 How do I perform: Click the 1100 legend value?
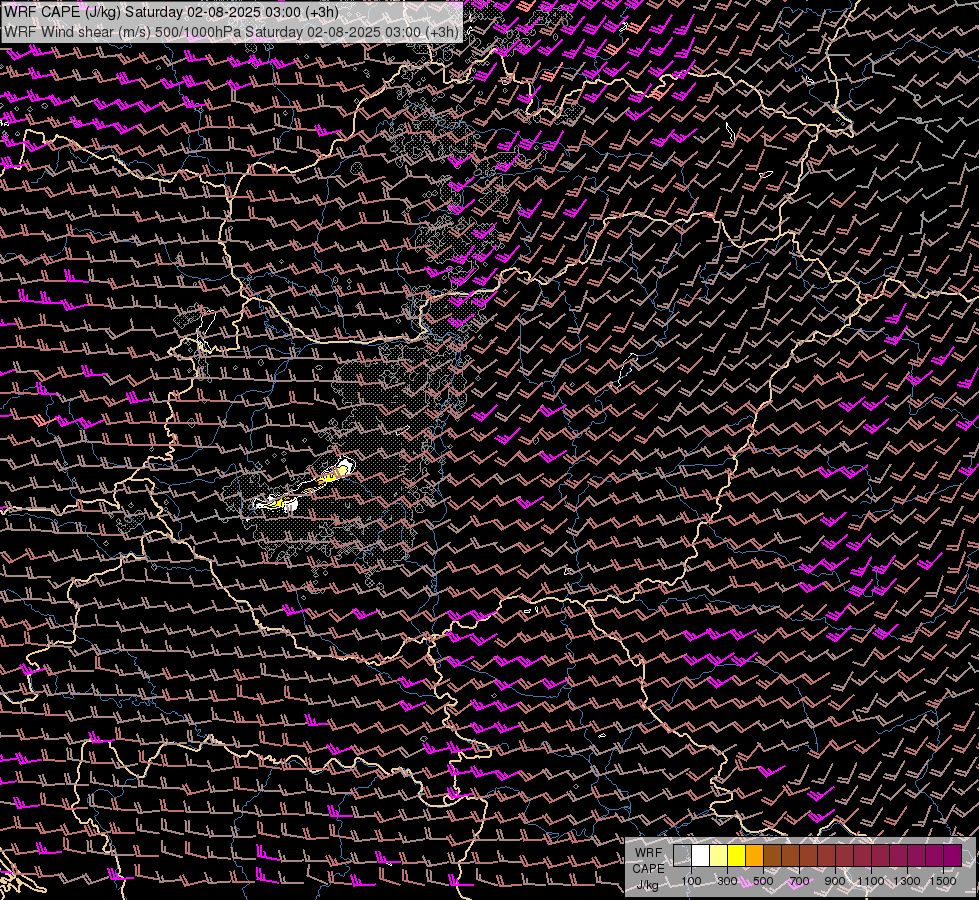pyautogui.click(x=870, y=881)
